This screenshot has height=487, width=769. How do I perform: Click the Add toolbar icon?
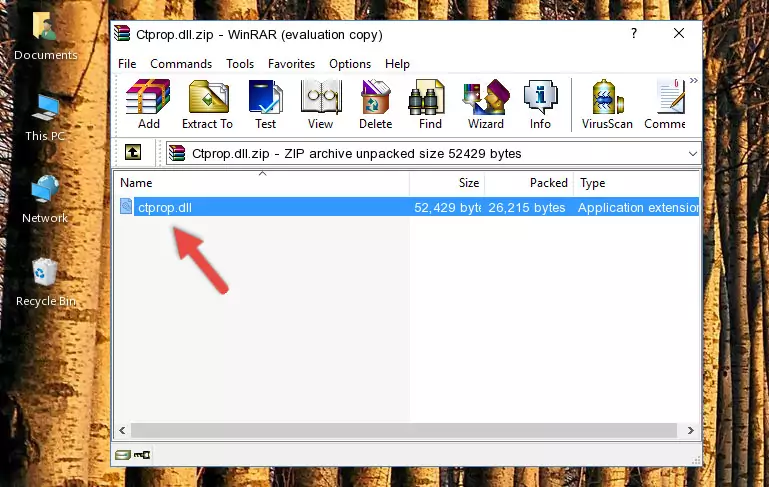coord(148,104)
